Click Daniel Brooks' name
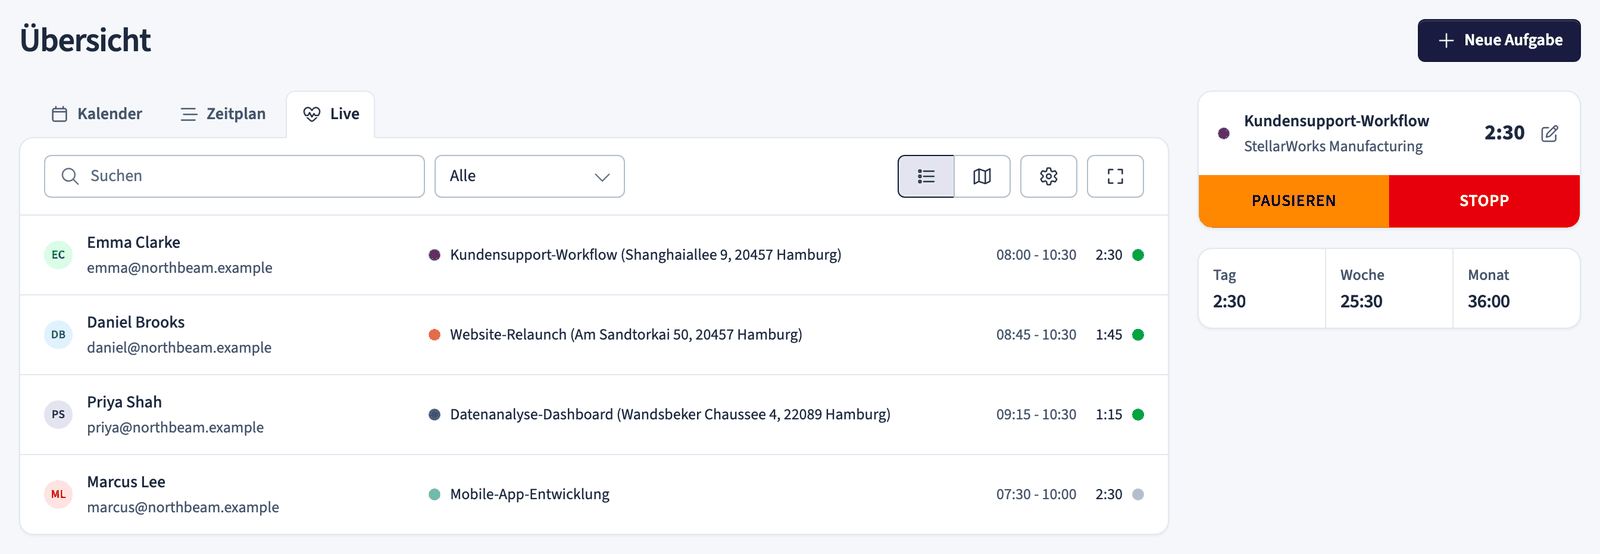This screenshot has width=1600, height=554. coord(136,322)
